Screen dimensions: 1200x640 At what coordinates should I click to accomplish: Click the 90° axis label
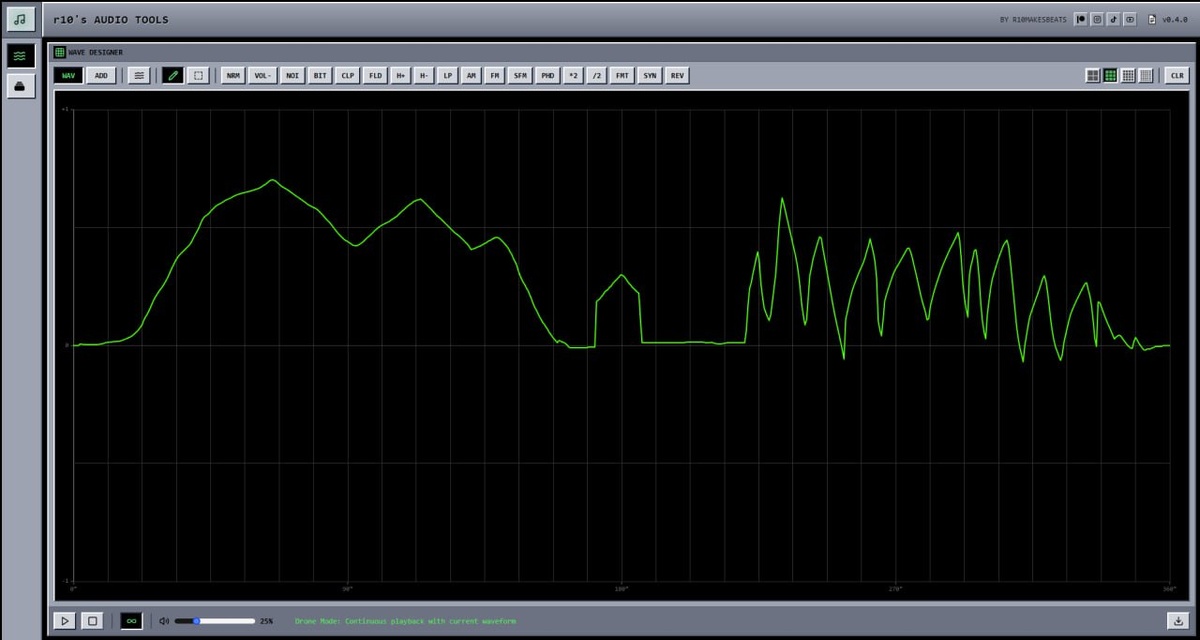(348, 589)
